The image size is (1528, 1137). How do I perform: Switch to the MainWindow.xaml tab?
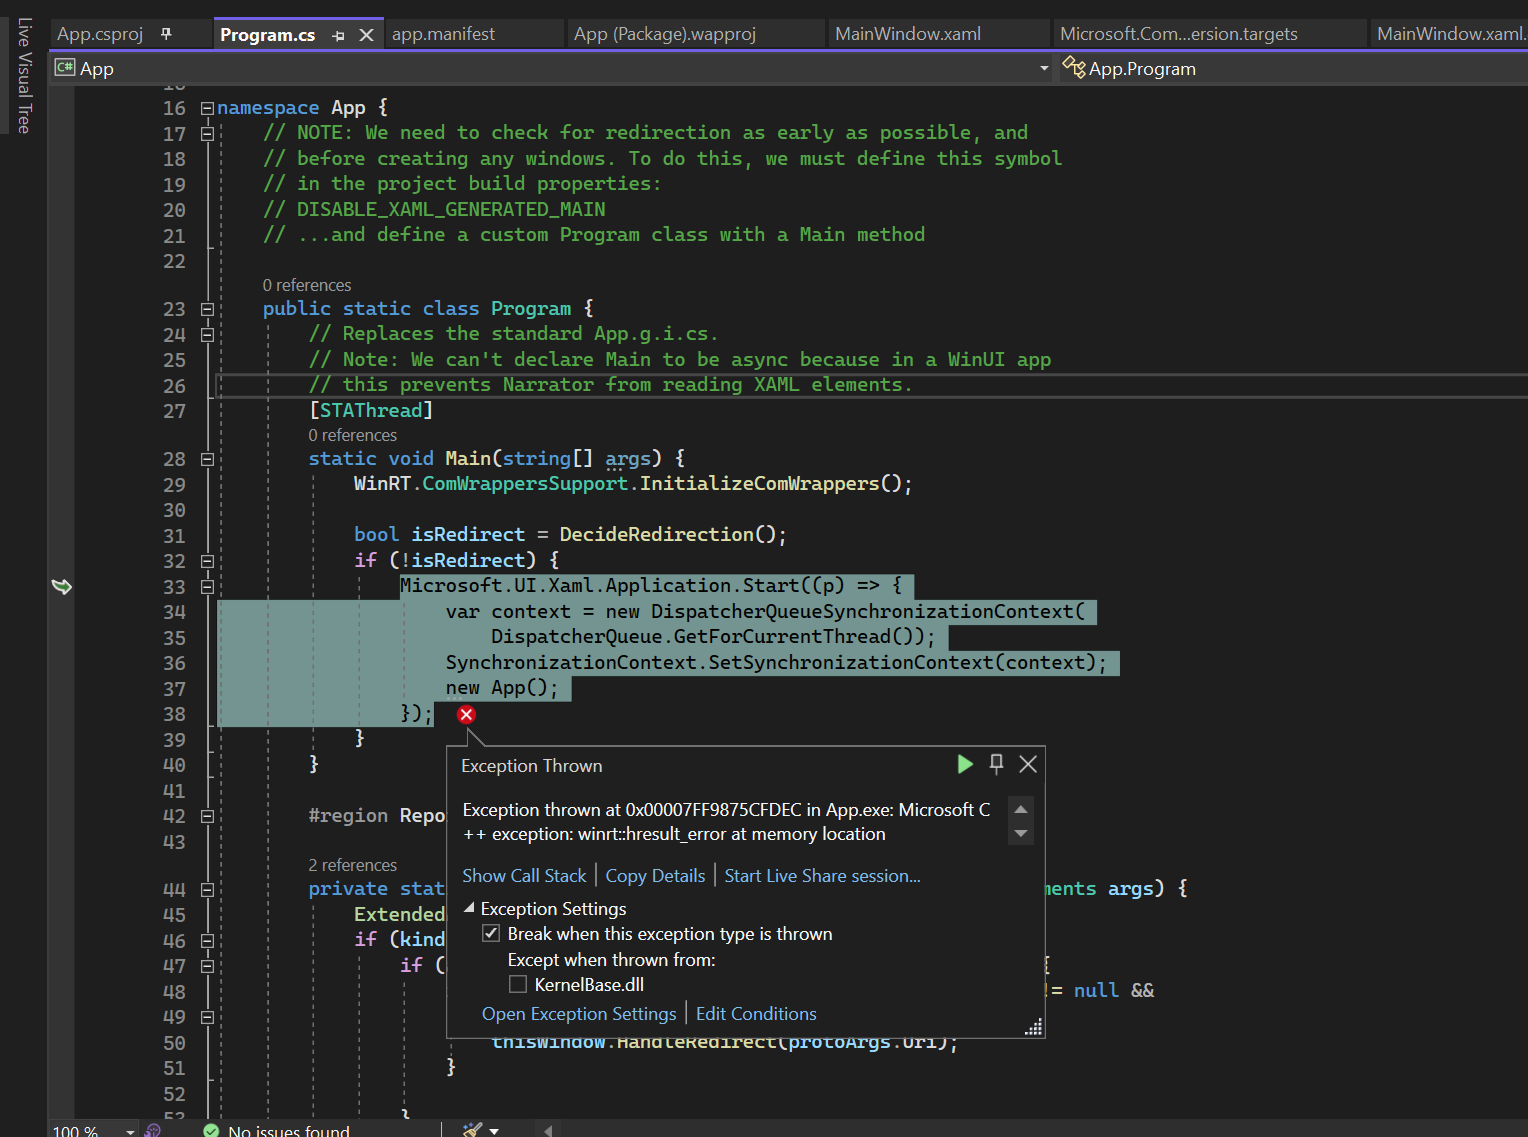pyautogui.click(x=907, y=32)
